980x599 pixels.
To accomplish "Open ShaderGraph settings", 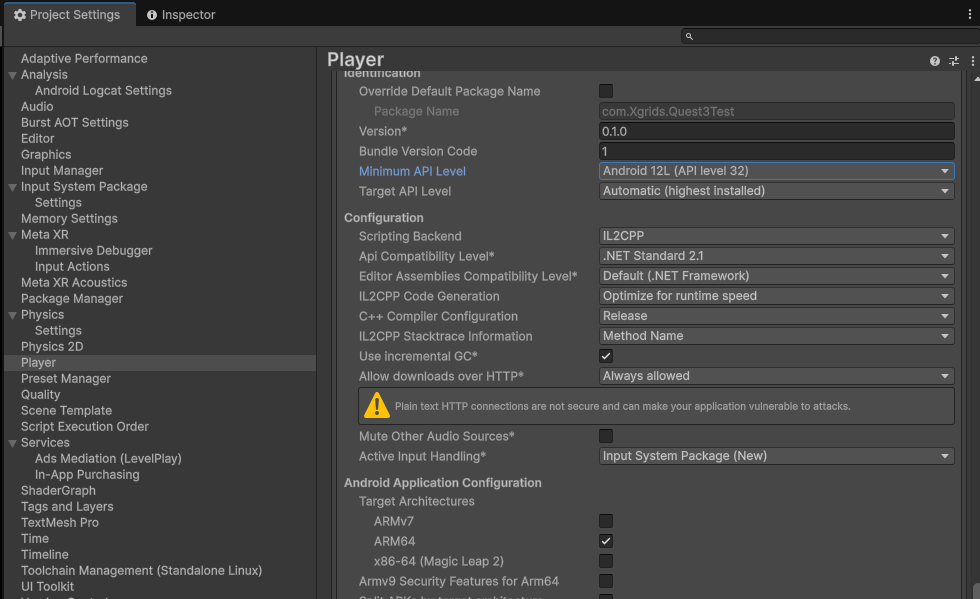I will click(58, 490).
